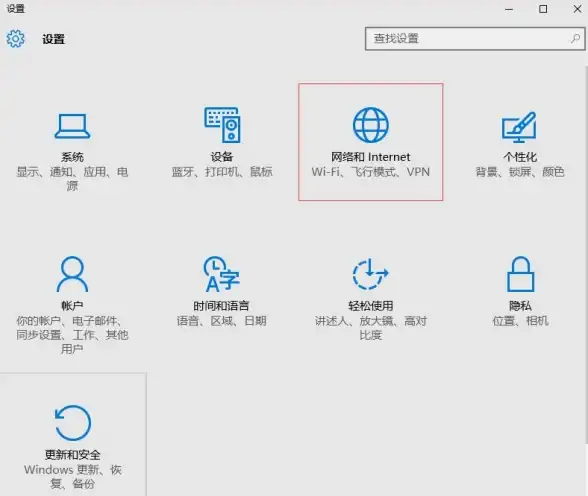The height and width of the screenshot is (496, 588).
Task: Click the 轻松使用 title text
Action: pyautogui.click(x=370, y=306)
